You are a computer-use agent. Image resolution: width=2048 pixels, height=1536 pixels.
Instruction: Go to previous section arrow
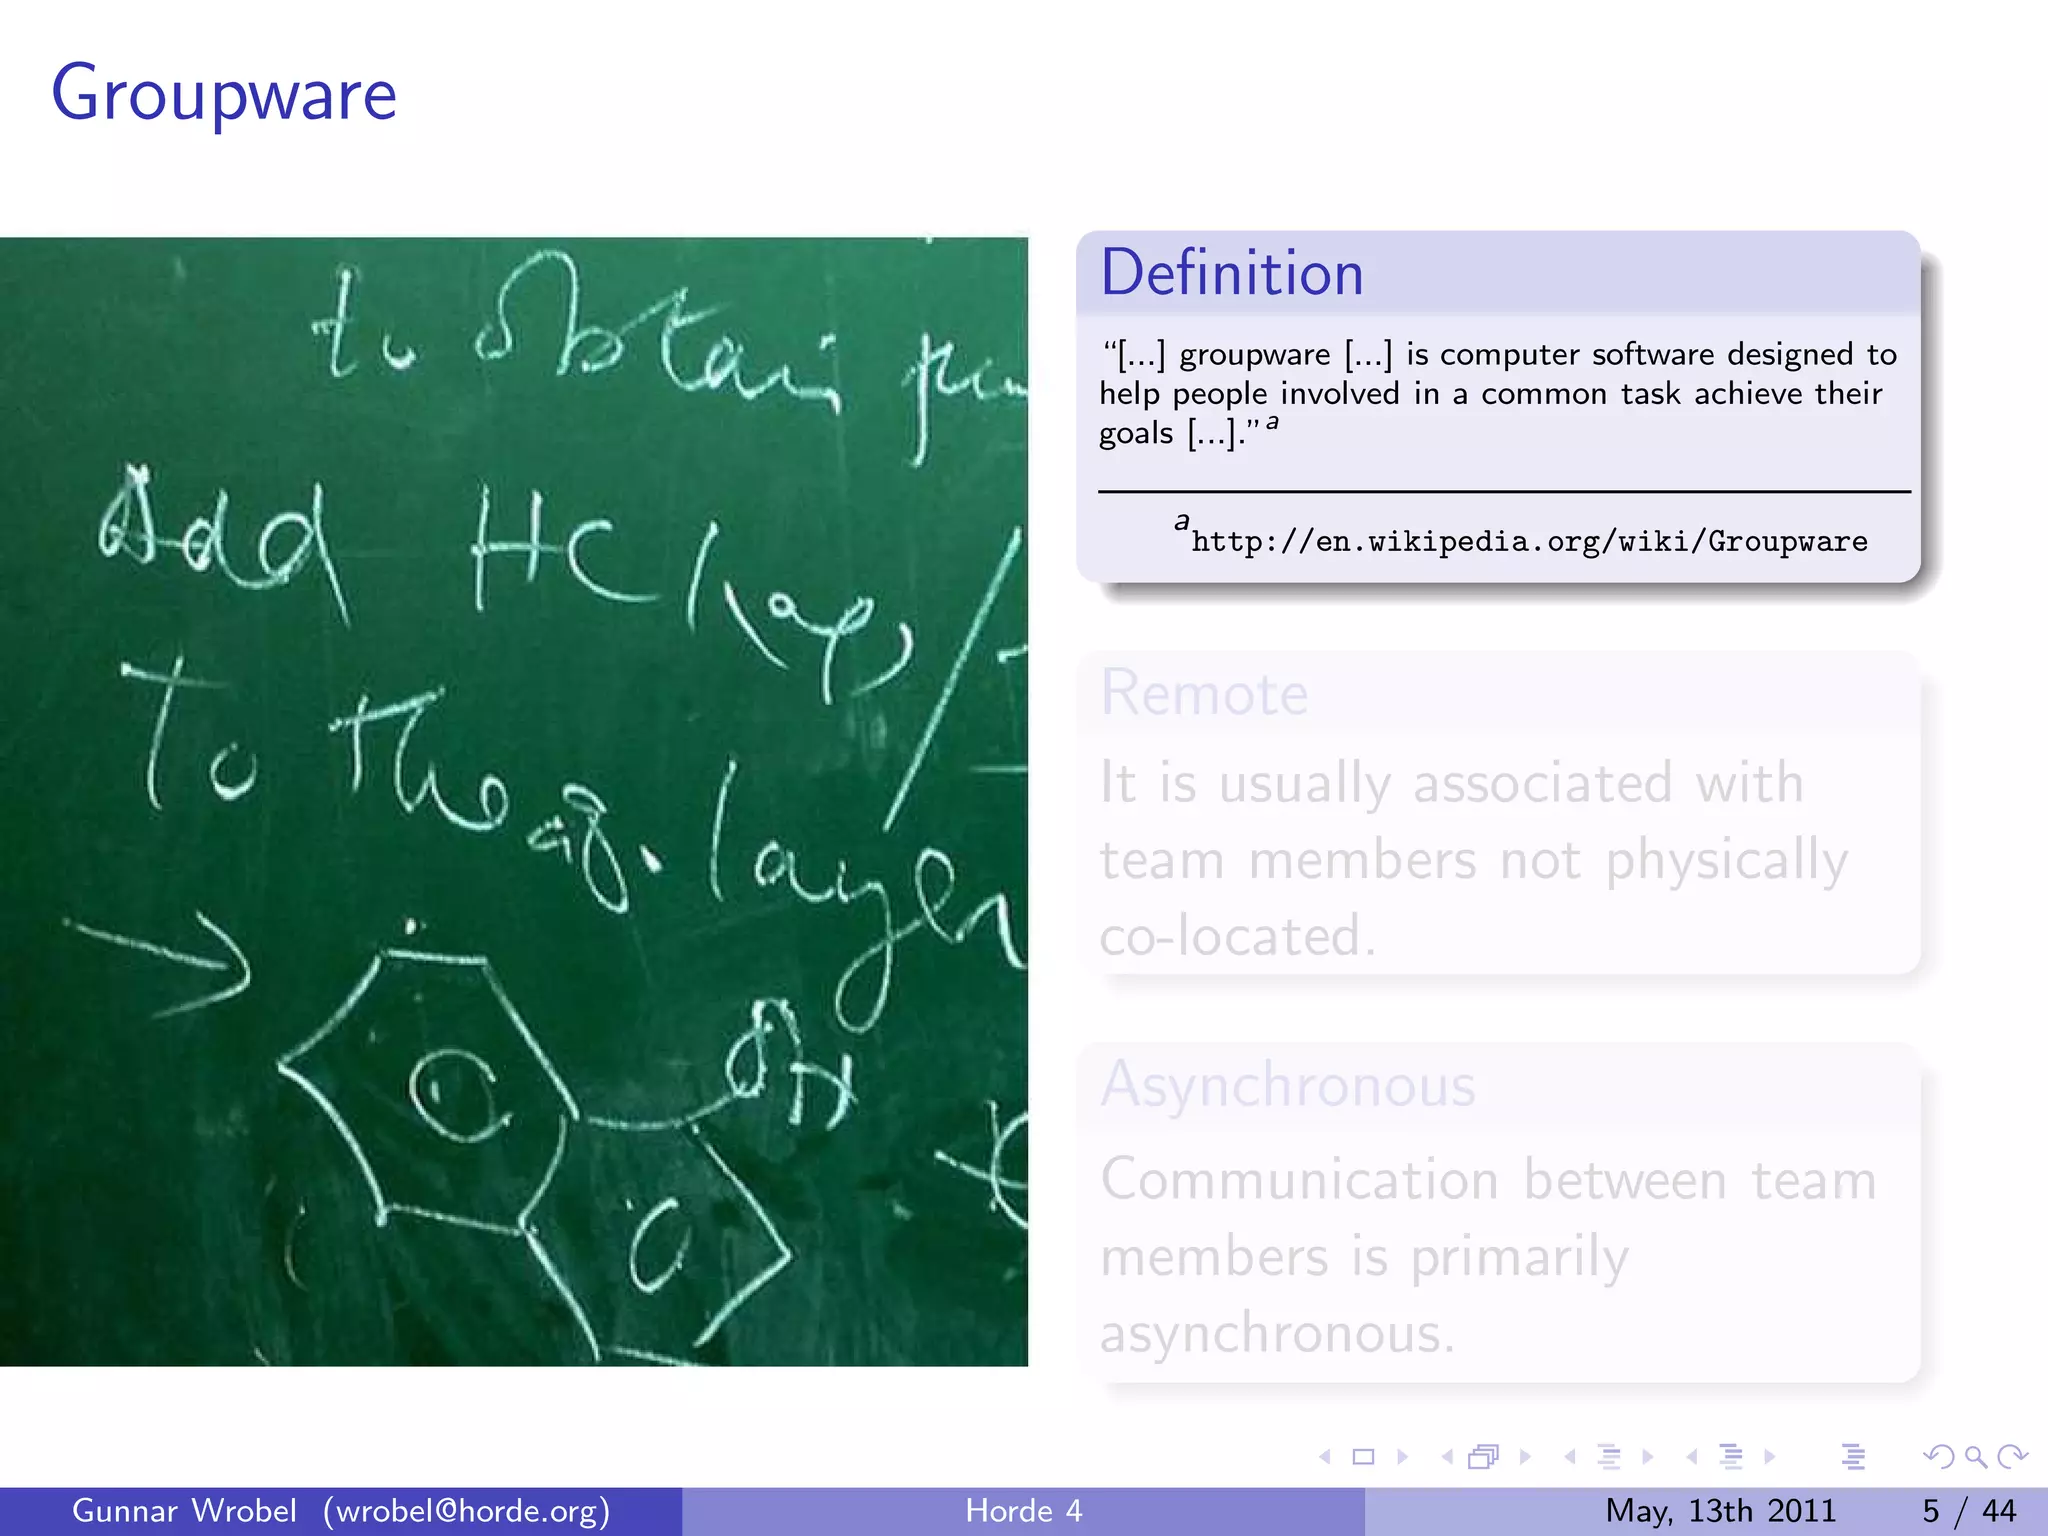pos(1692,1457)
